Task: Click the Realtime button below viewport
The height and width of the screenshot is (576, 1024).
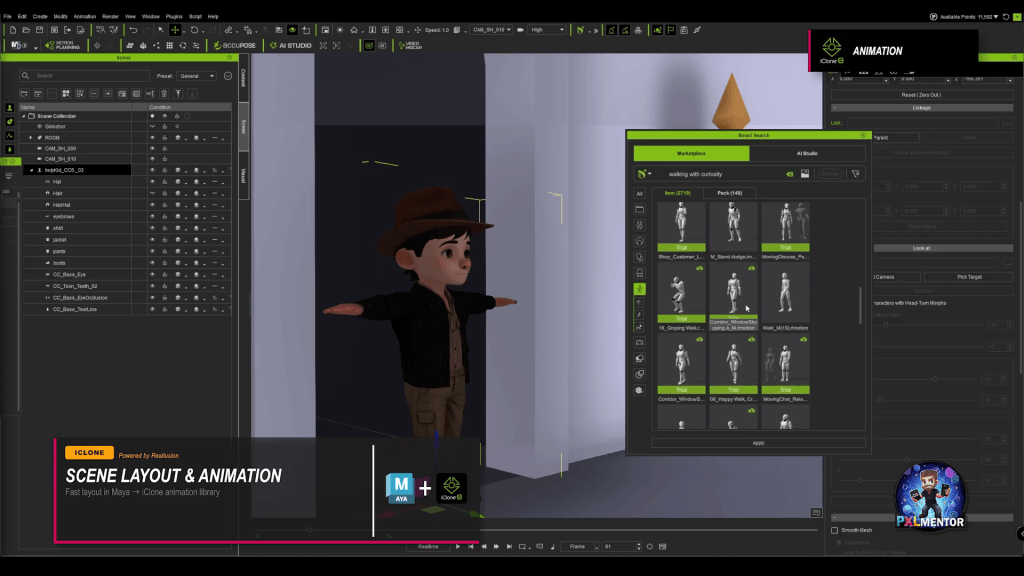Action: 428,547
